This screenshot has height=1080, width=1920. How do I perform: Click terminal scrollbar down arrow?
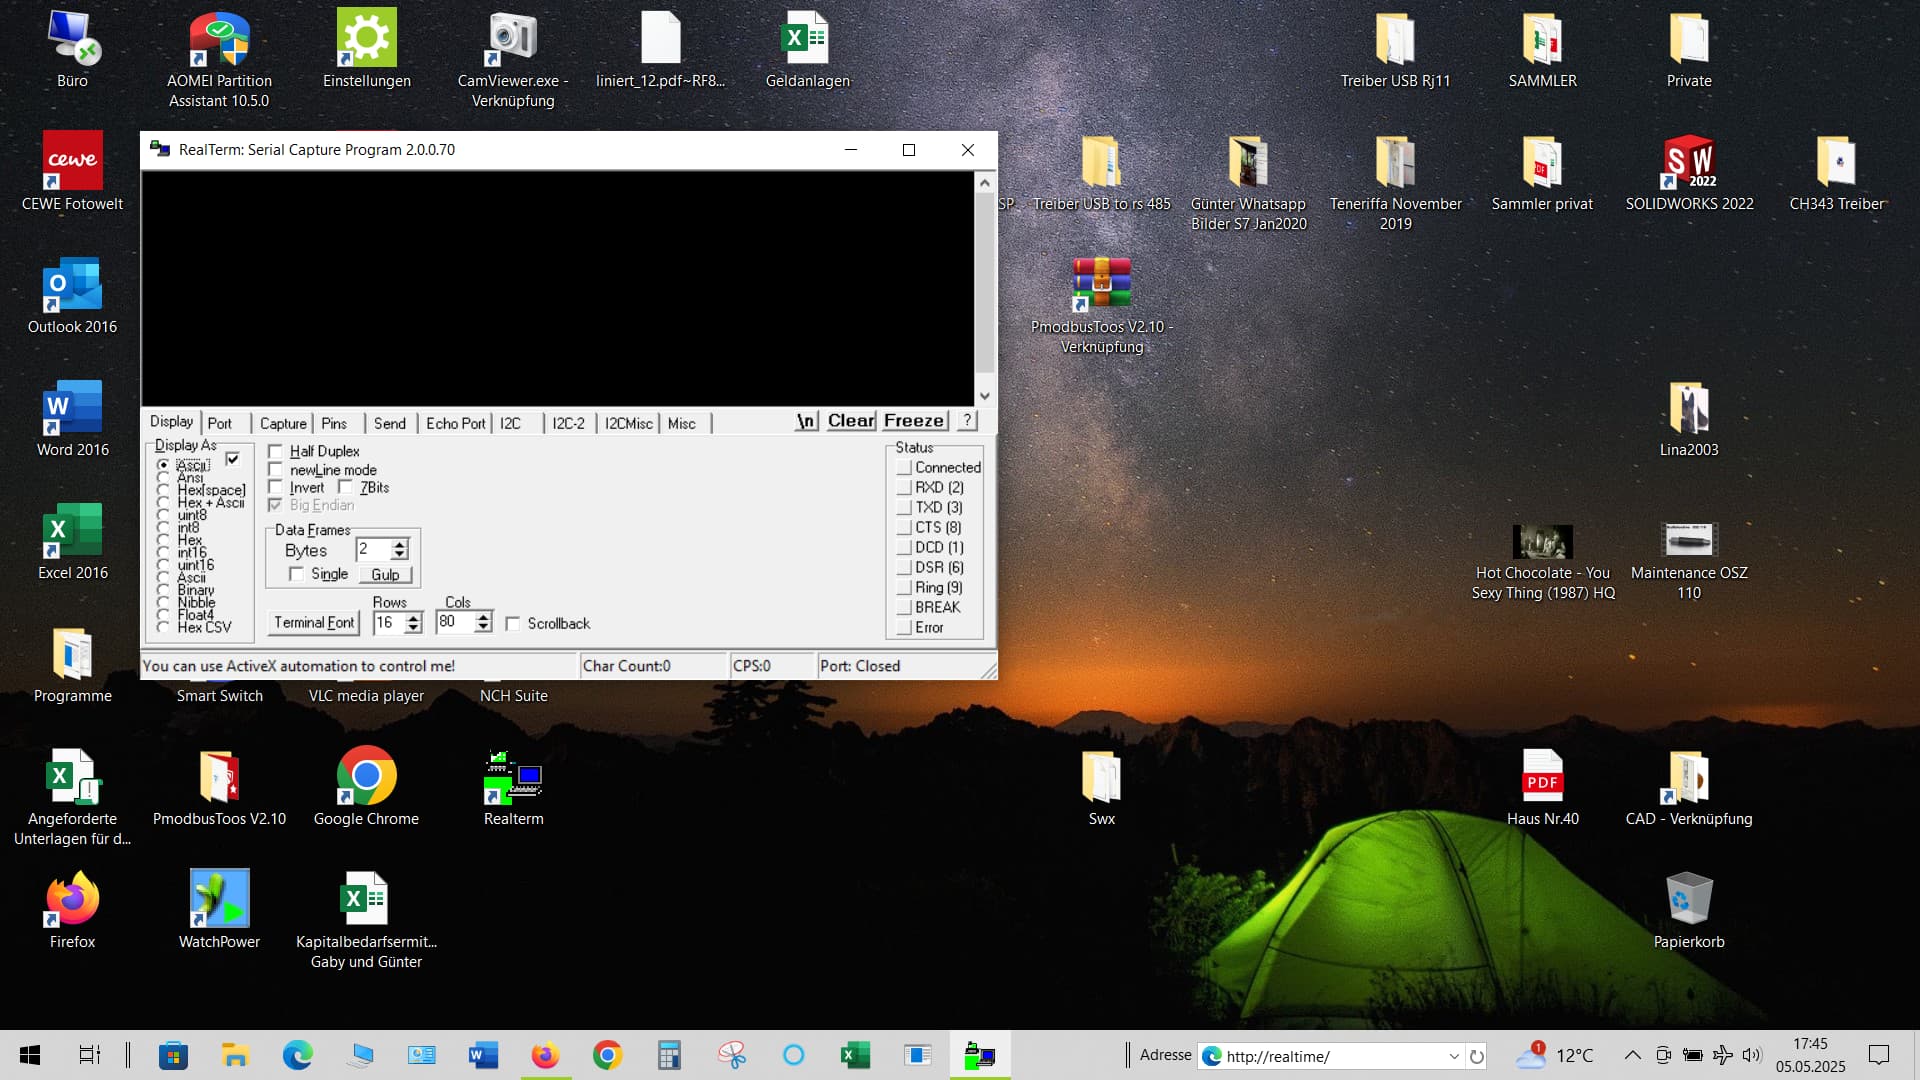click(x=985, y=396)
